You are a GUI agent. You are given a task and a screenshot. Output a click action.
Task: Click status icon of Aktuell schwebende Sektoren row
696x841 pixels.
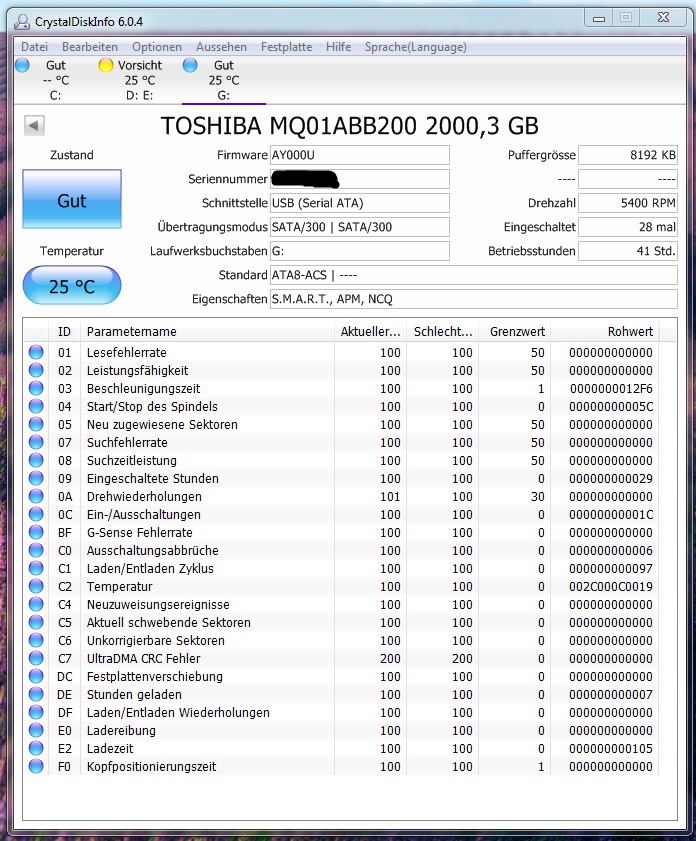[36, 622]
